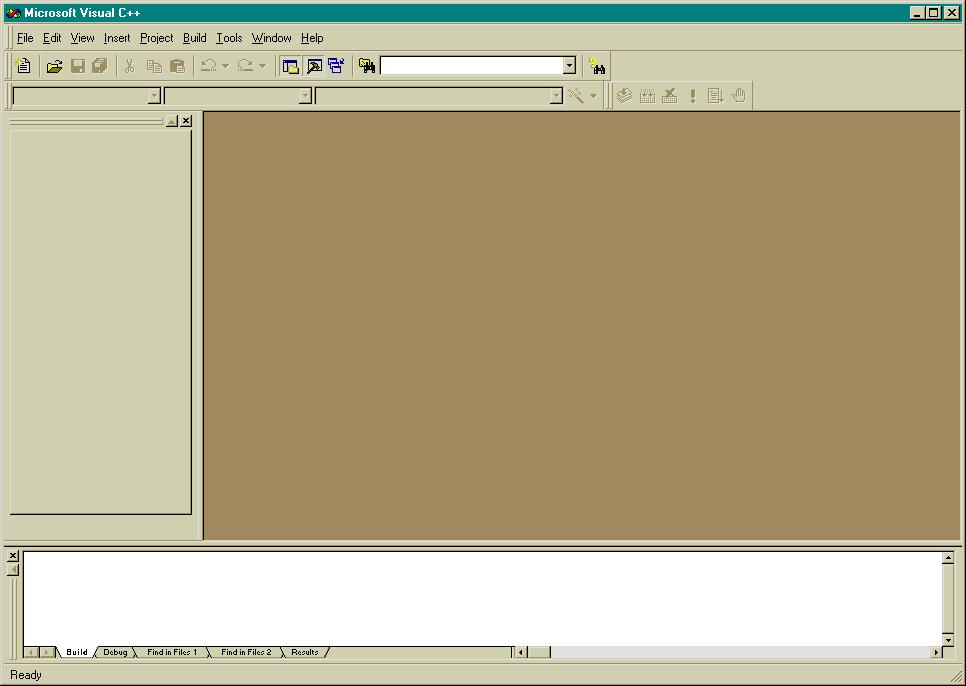The height and width of the screenshot is (686, 966).
Task: Click the Execute Program exclamation icon
Action: 692,95
